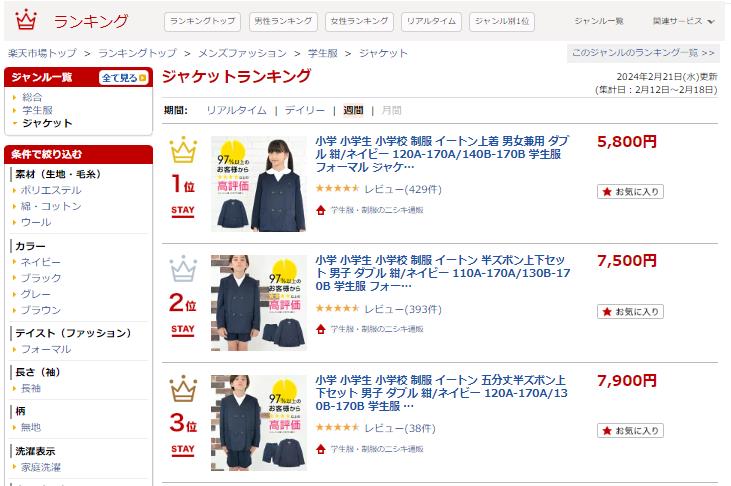Click shop house icon under first product
The height and width of the screenshot is (486, 731).
pos(320,210)
